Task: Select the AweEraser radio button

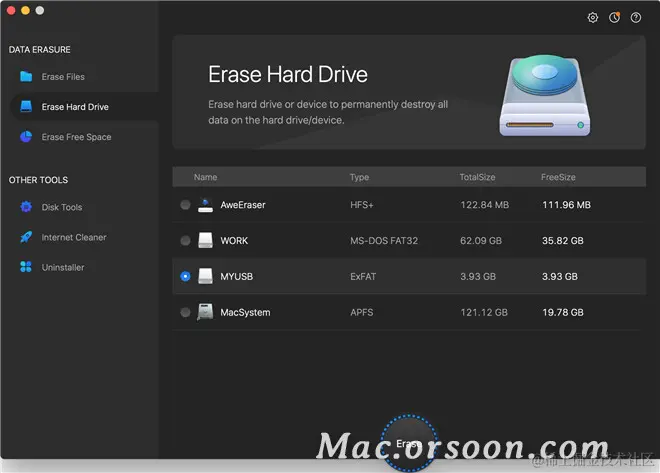Action: (185, 205)
